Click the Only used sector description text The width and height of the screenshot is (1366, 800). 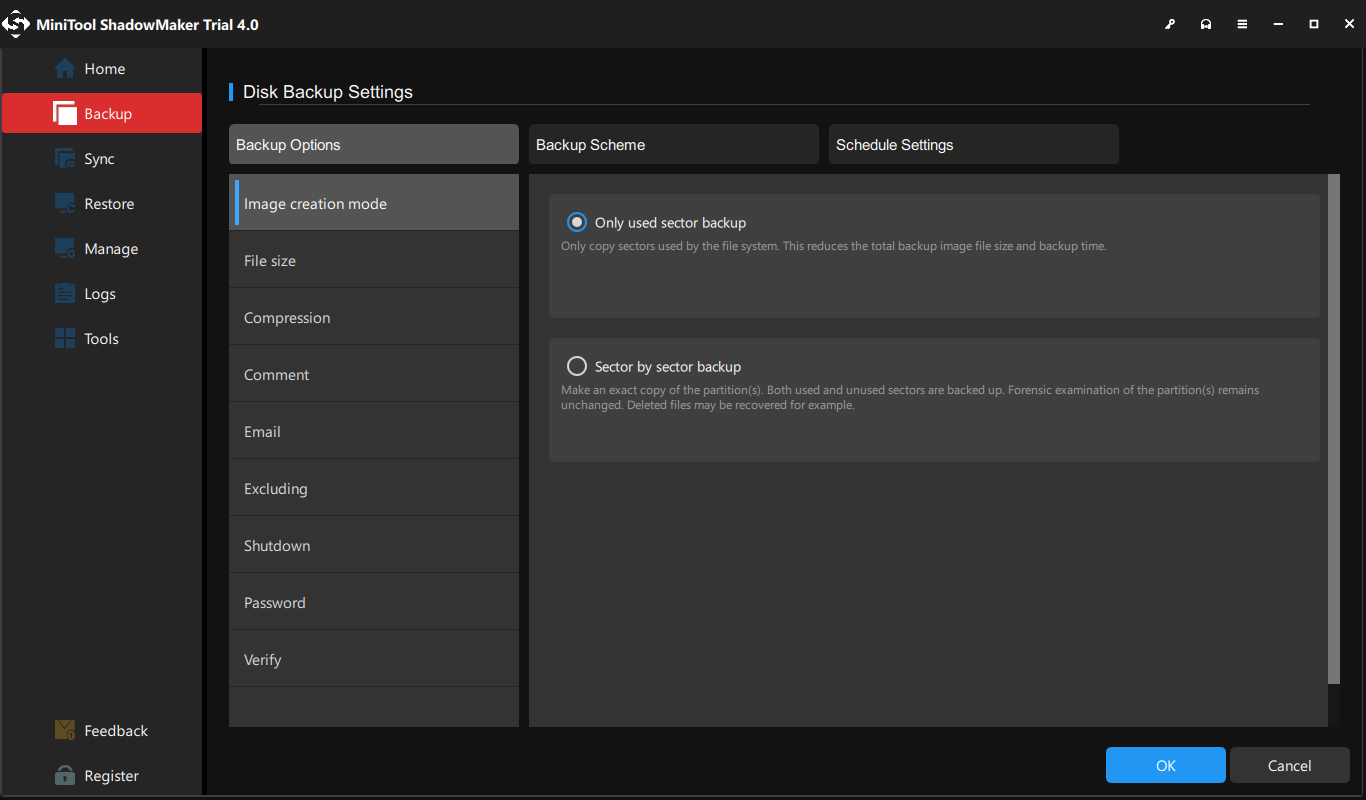[x=834, y=246]
